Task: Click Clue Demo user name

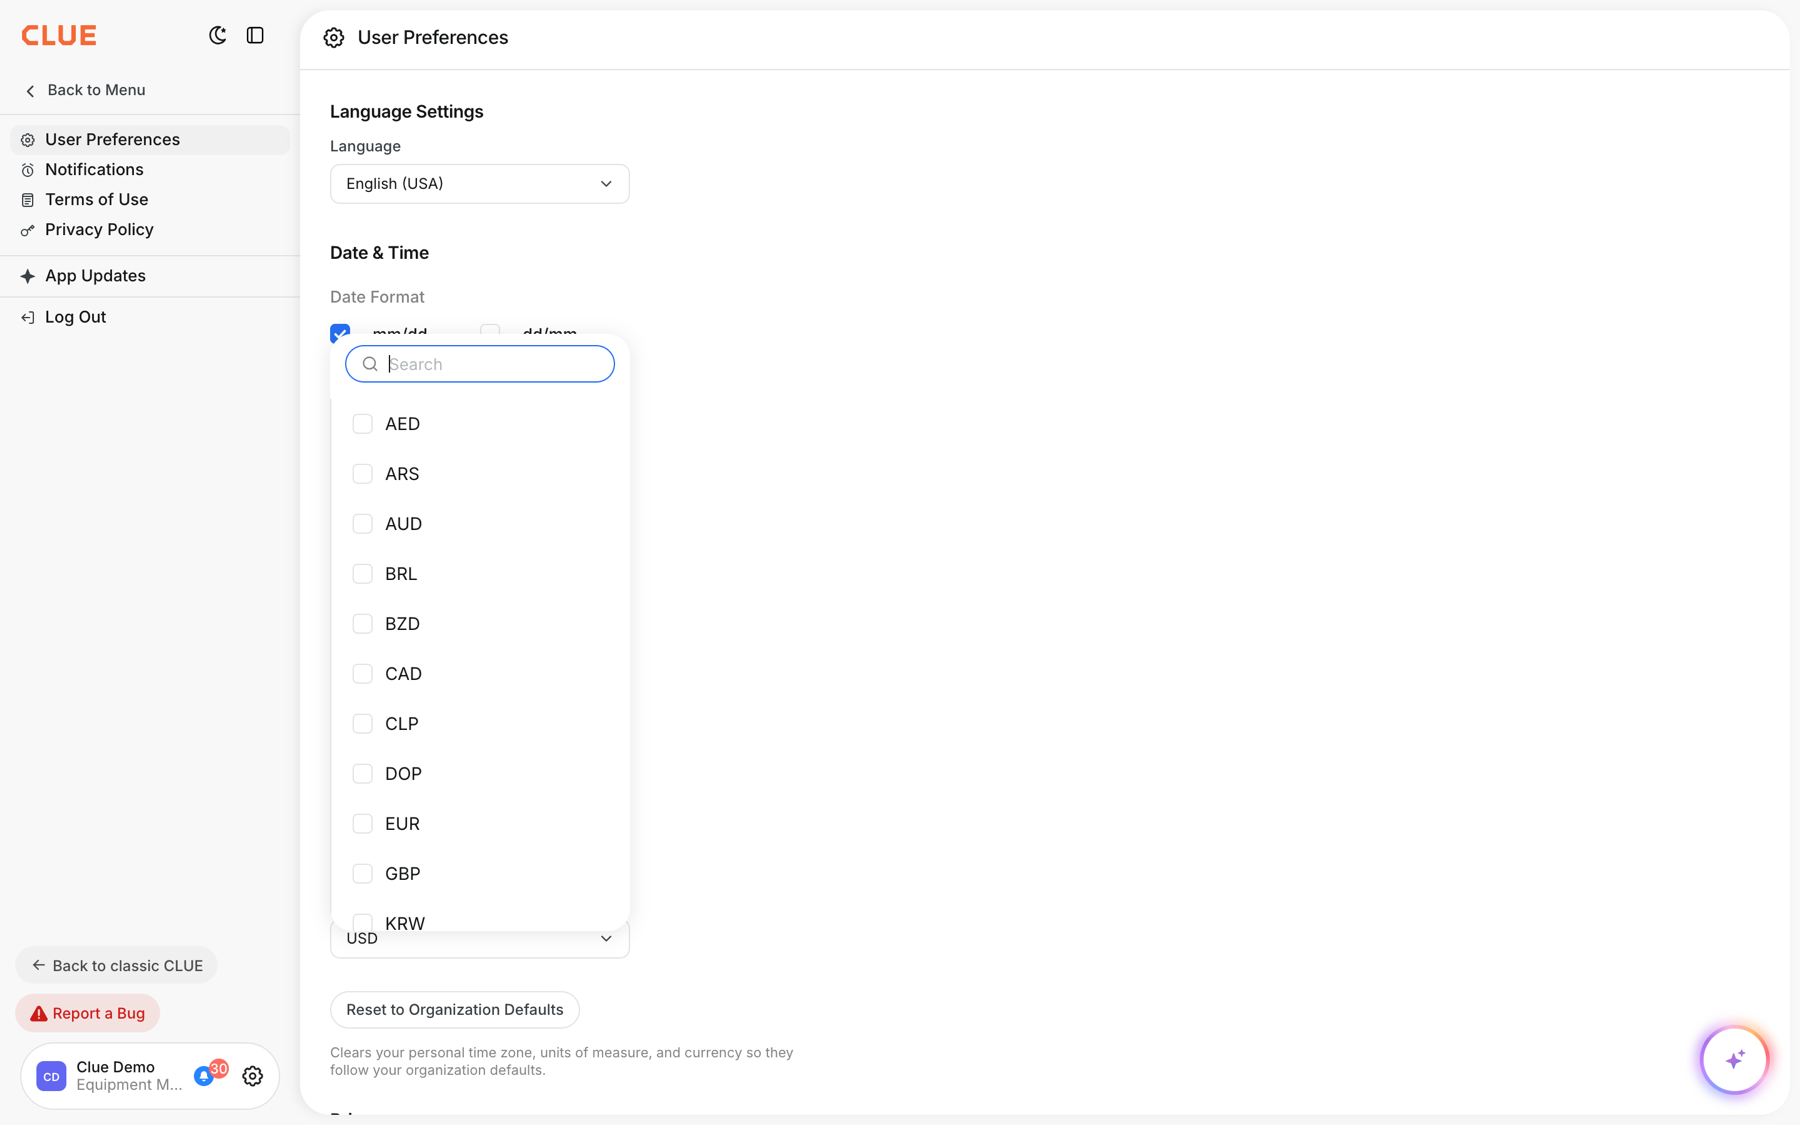Action: tap(116, 1067)
